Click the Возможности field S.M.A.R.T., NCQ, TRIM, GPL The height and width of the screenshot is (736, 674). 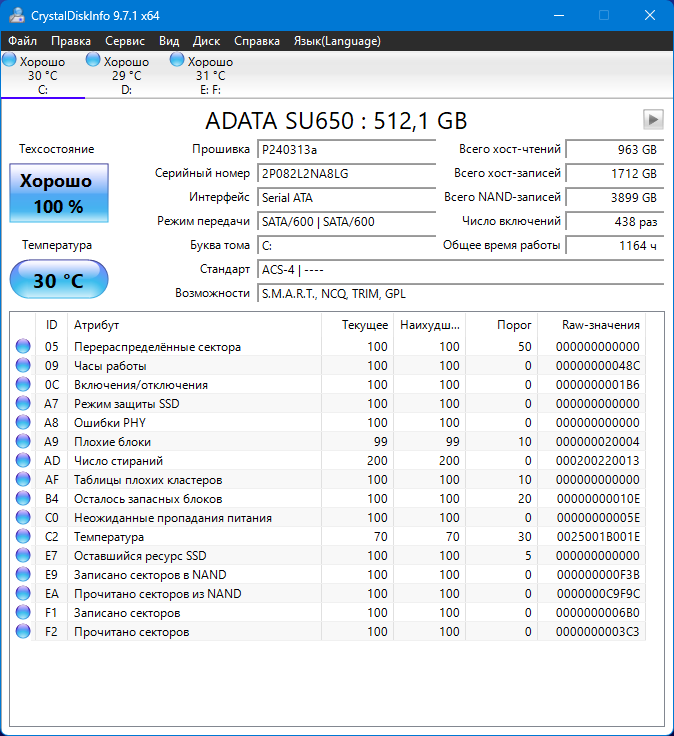click(460, 293)
